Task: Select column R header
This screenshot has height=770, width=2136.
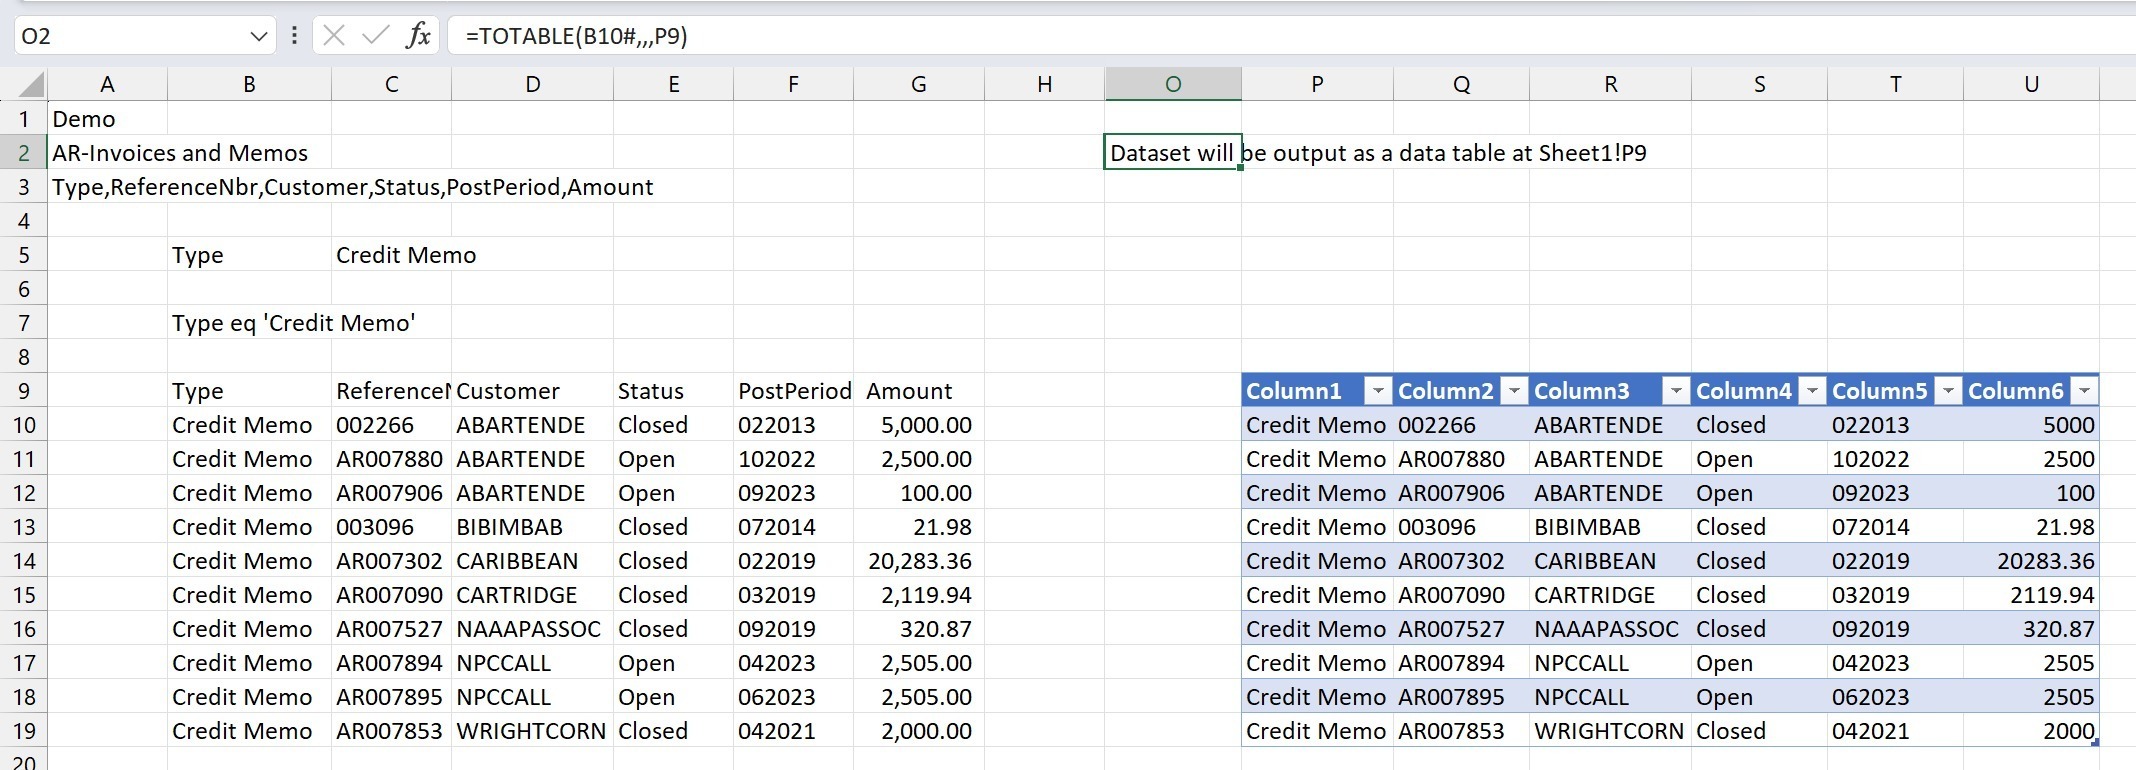Action: pos(1610,84)
